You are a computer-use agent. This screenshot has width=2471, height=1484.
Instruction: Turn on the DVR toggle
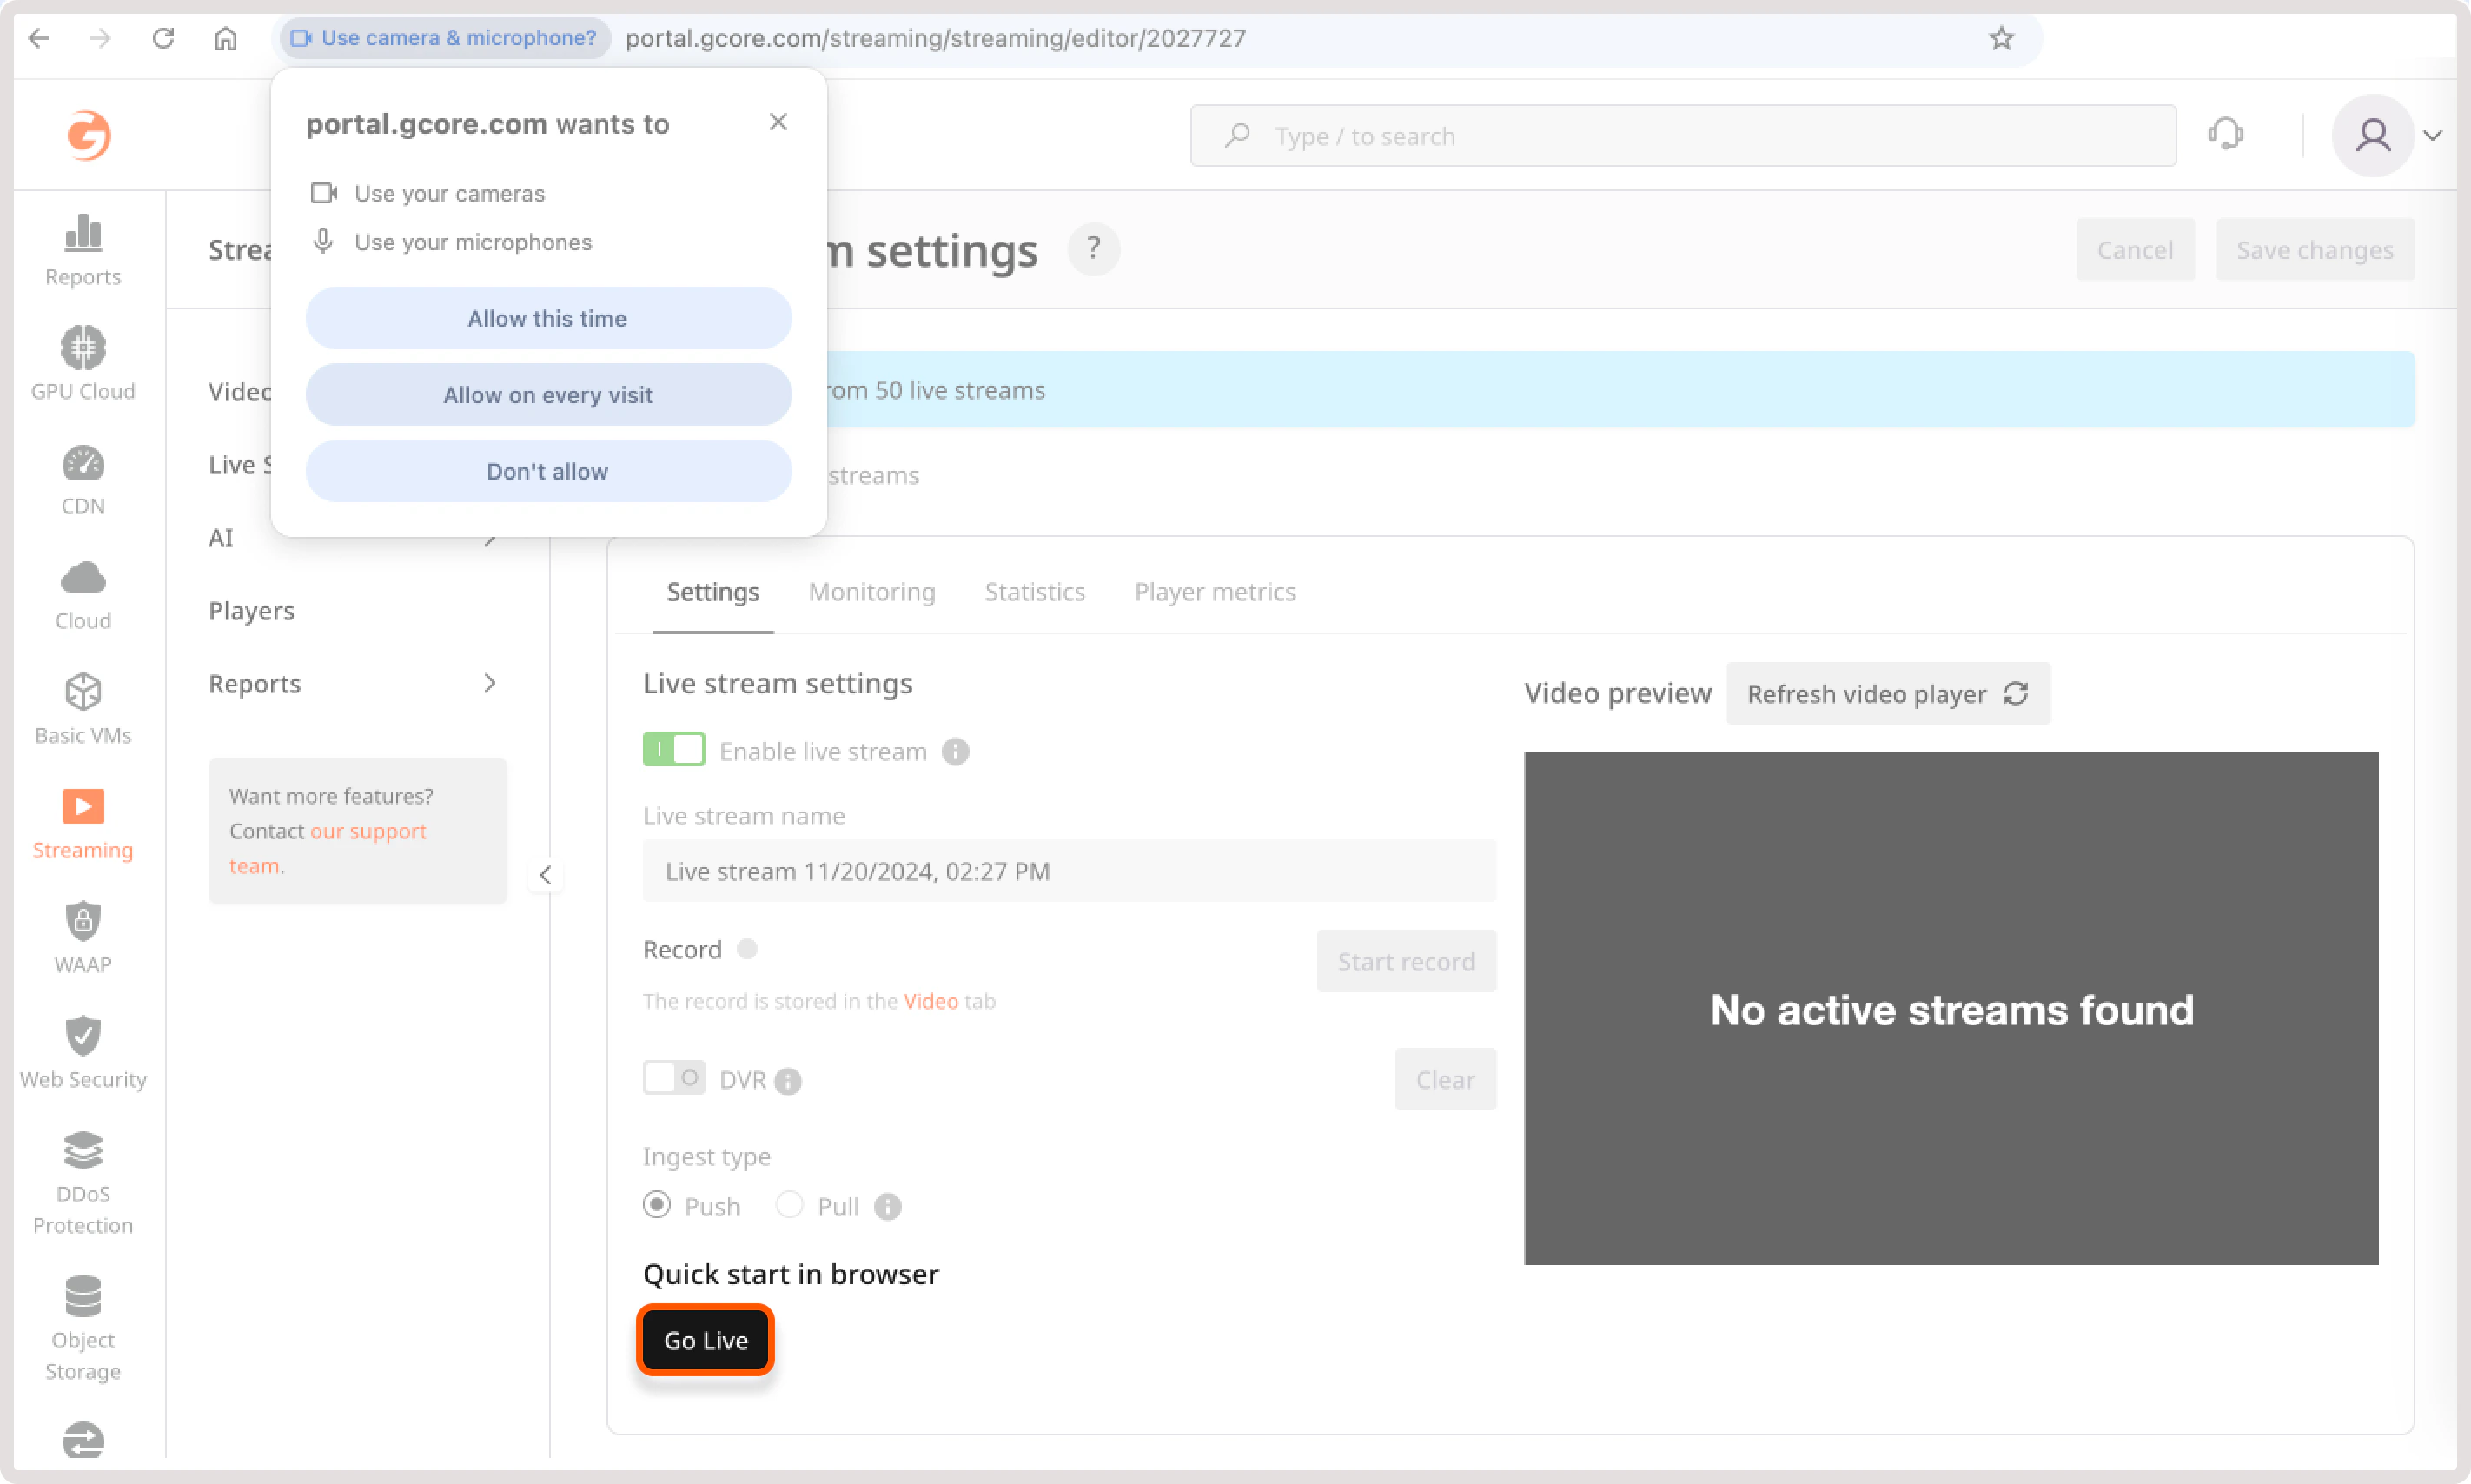tap(674, 1078)
